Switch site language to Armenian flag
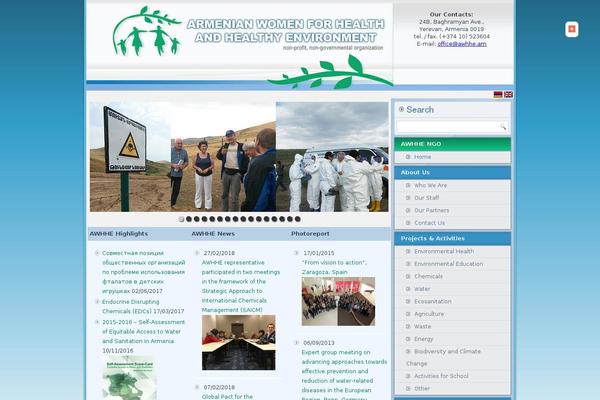 pos(498,95)
